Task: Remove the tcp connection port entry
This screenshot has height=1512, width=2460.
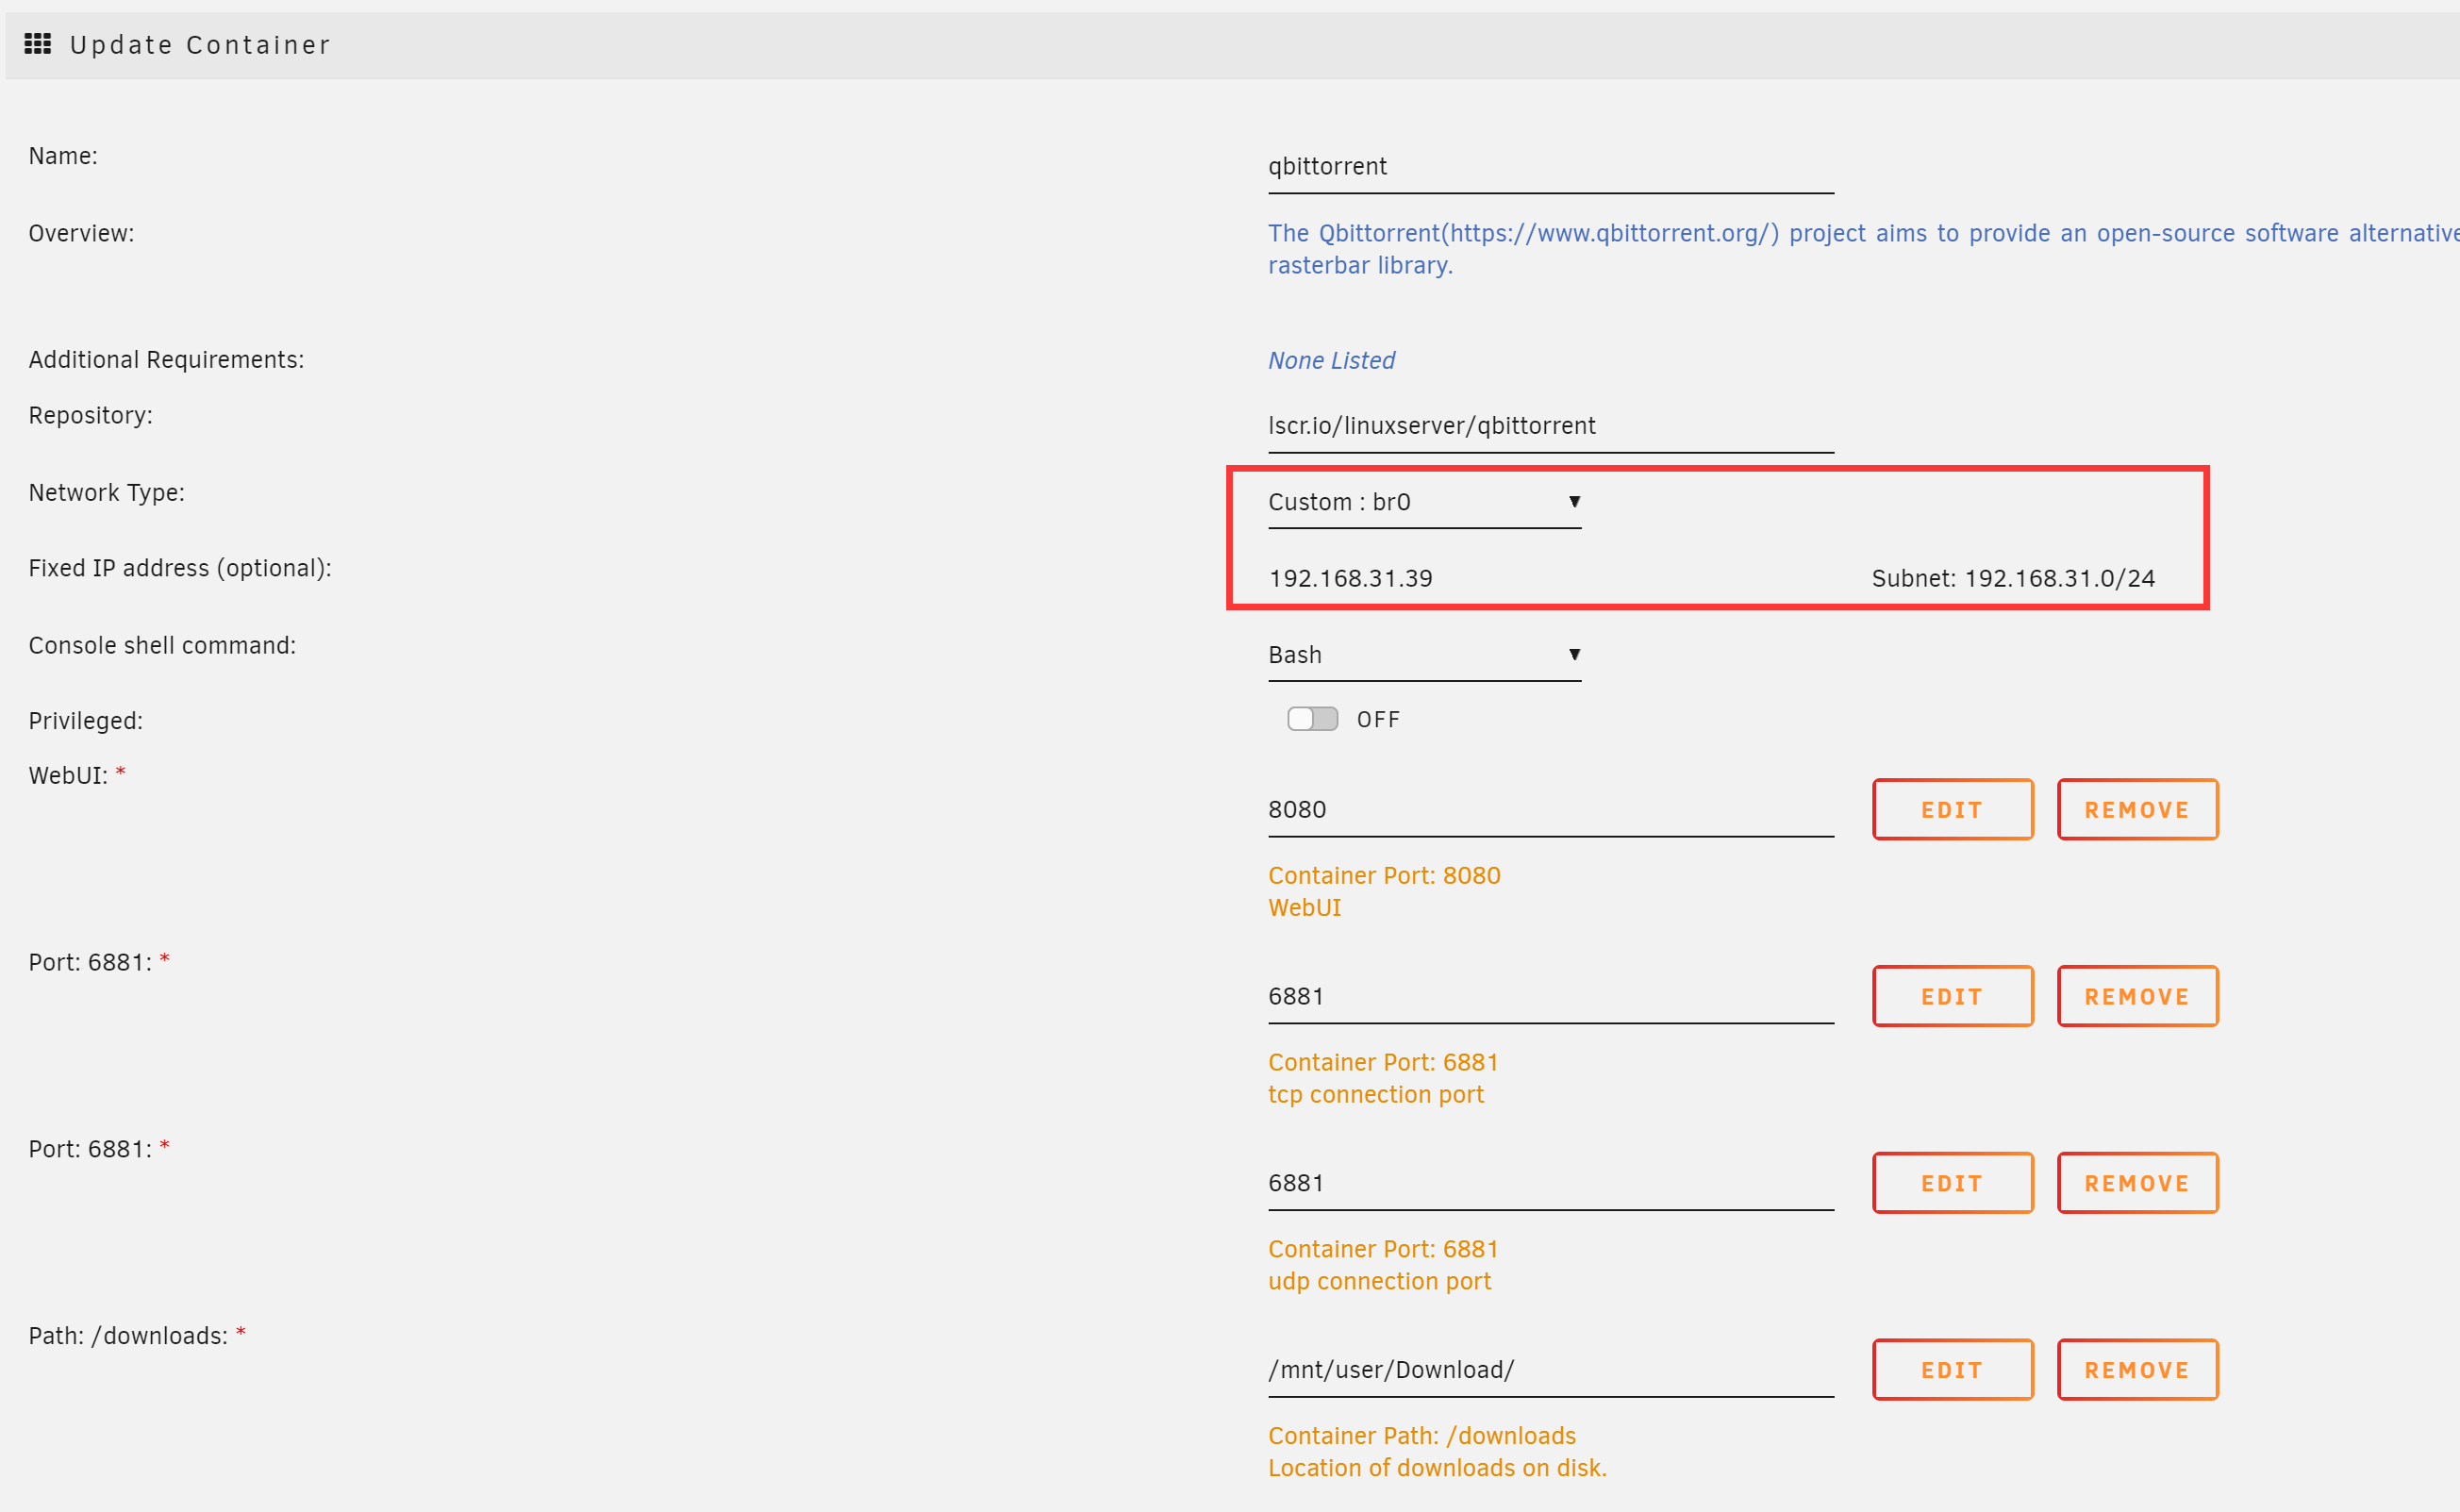Action: pos(2136,996)
